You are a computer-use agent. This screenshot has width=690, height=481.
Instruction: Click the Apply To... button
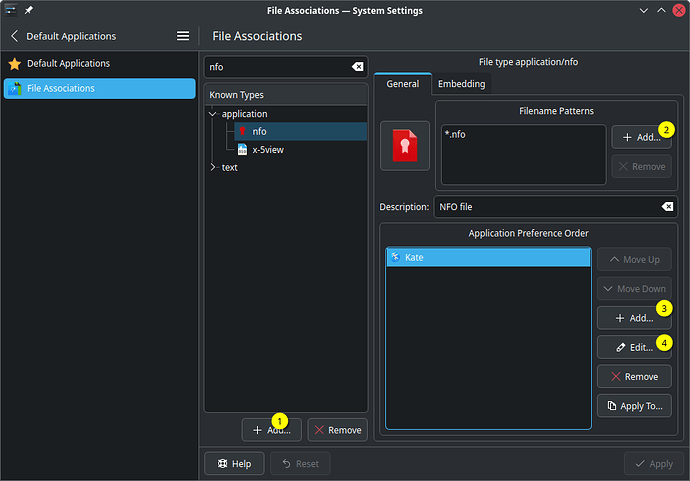coord(634,406)
